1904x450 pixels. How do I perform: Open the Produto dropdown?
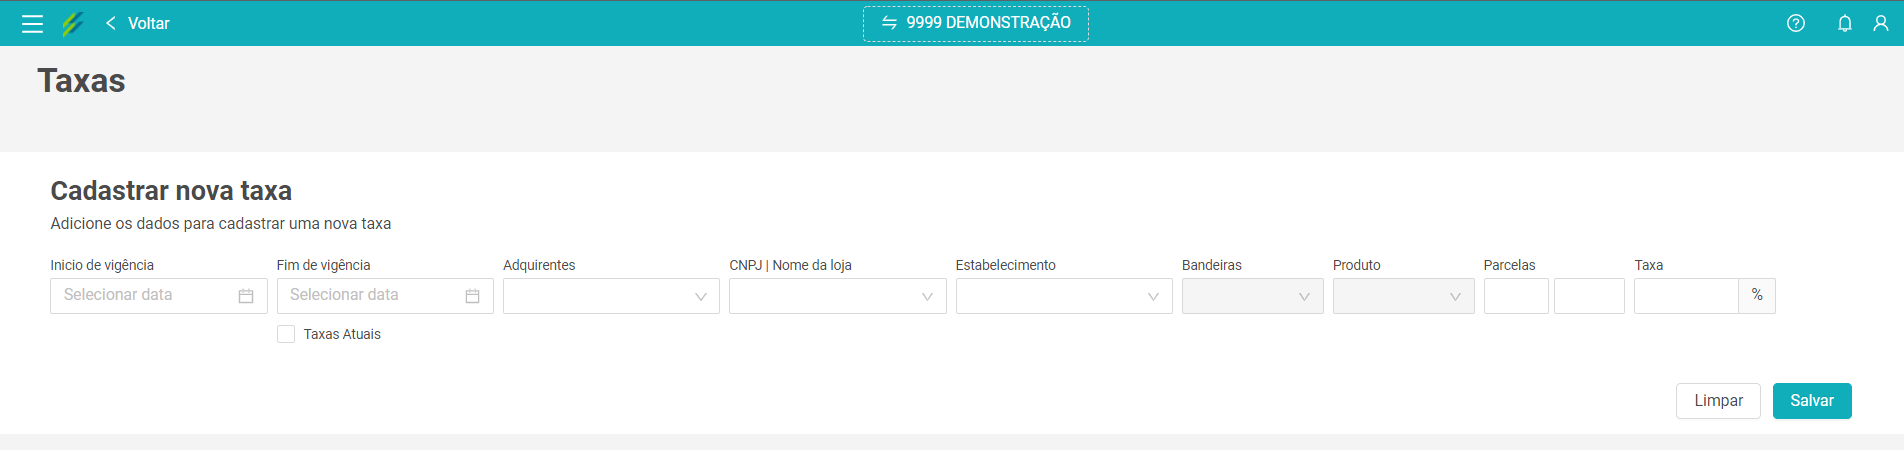(x=1404, y=296)
